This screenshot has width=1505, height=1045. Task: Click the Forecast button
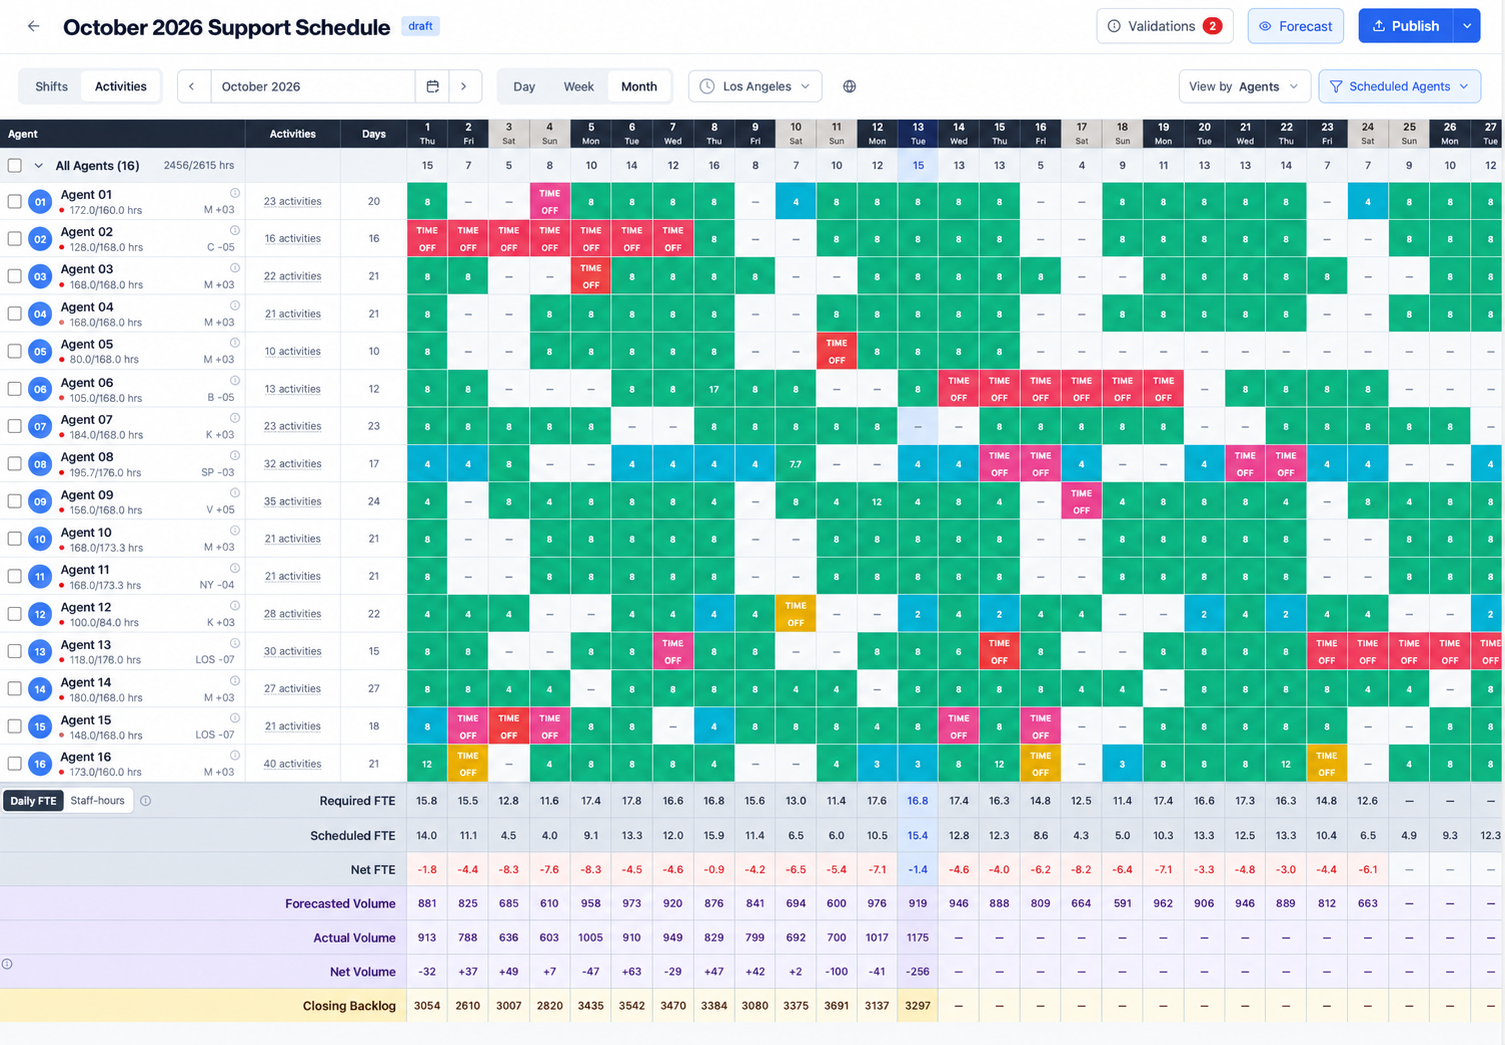tap(1295, 26)
